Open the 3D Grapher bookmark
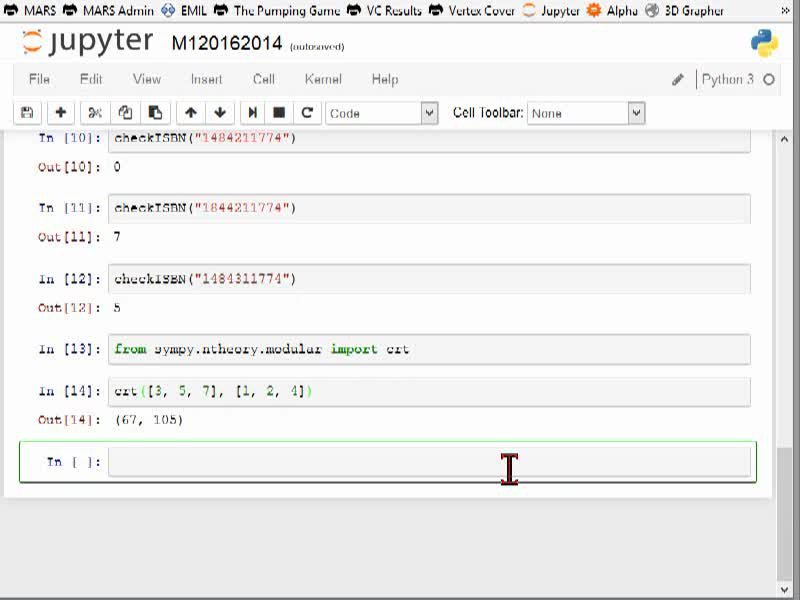The height and width of the screenshot is (600, 800). (x=684, y=10)
